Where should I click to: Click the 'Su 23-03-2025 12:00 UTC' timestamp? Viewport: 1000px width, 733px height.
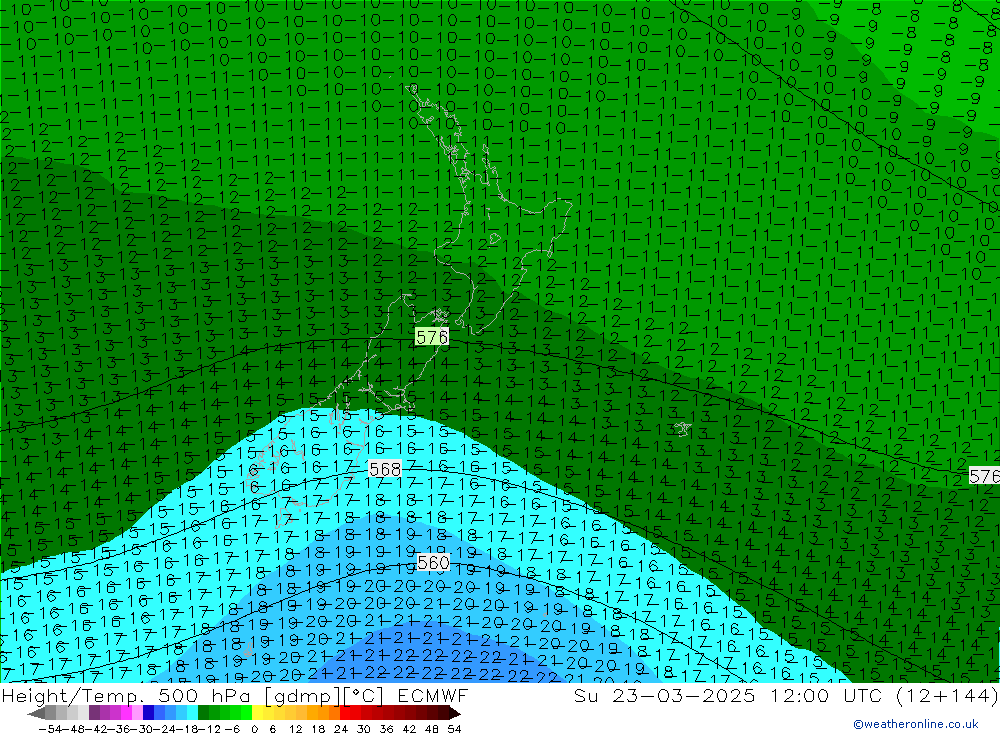pyautogui.click(x=728, y=695)
